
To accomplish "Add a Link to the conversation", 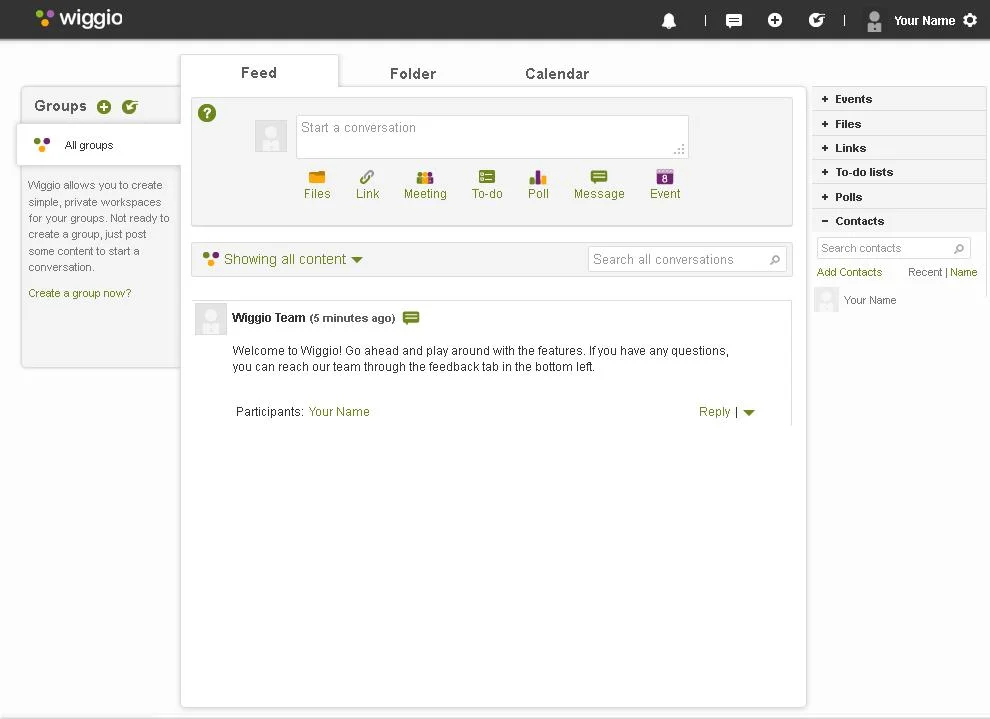I will click(367, 185).
